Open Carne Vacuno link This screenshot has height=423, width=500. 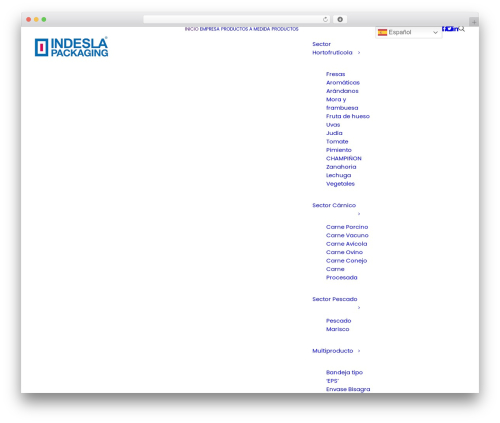tap(347, 235)
